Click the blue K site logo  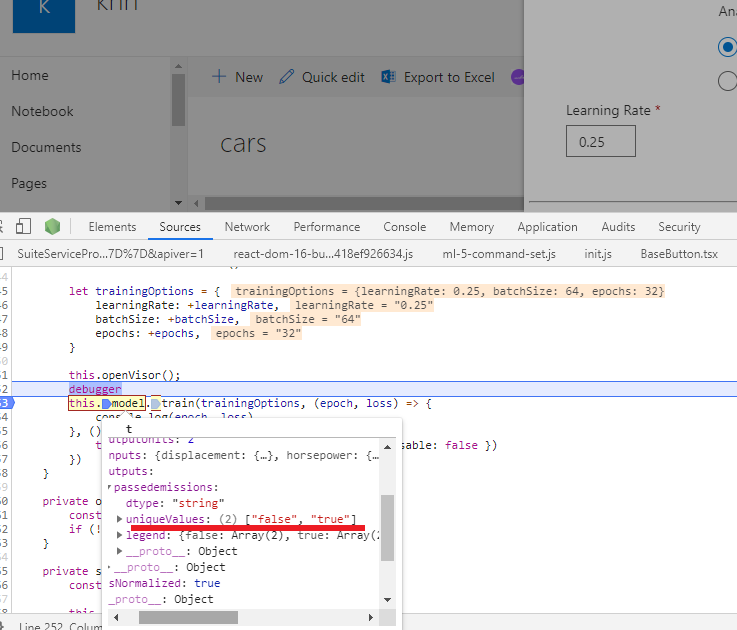point(44,16)
